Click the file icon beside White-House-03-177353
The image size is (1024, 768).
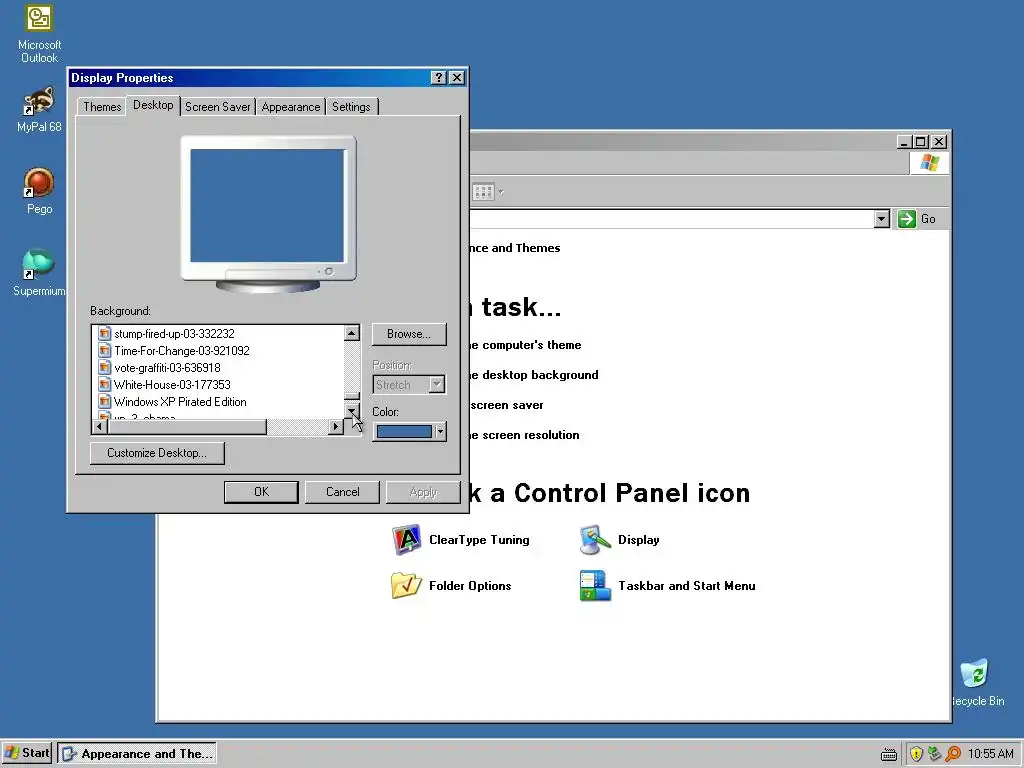104,384
